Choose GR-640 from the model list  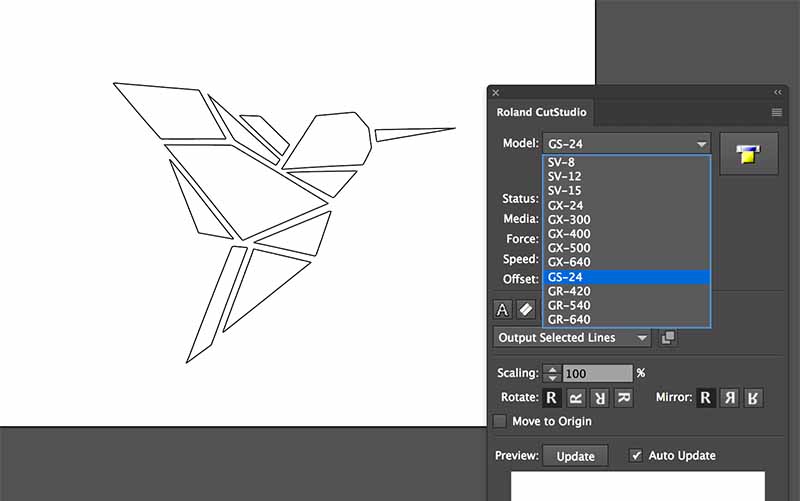(627, 319)
